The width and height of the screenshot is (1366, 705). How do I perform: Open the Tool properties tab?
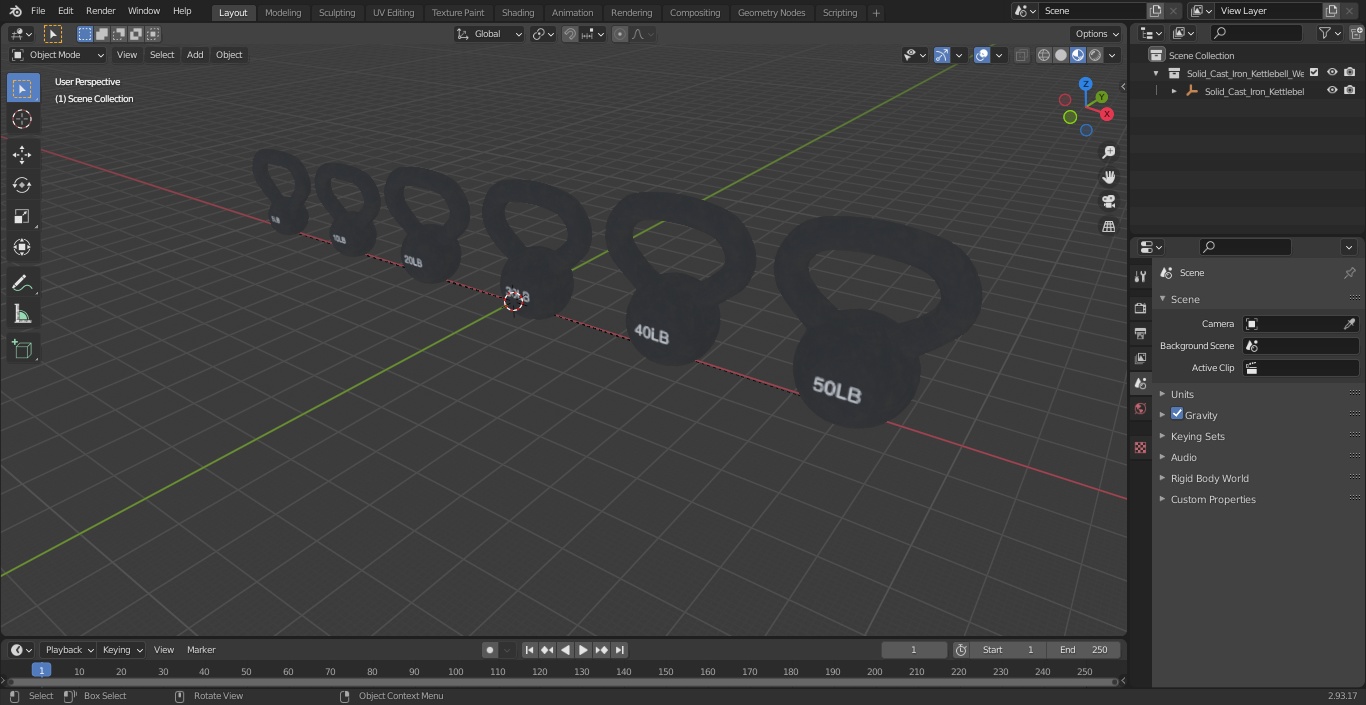click(x=1140, y=276)
